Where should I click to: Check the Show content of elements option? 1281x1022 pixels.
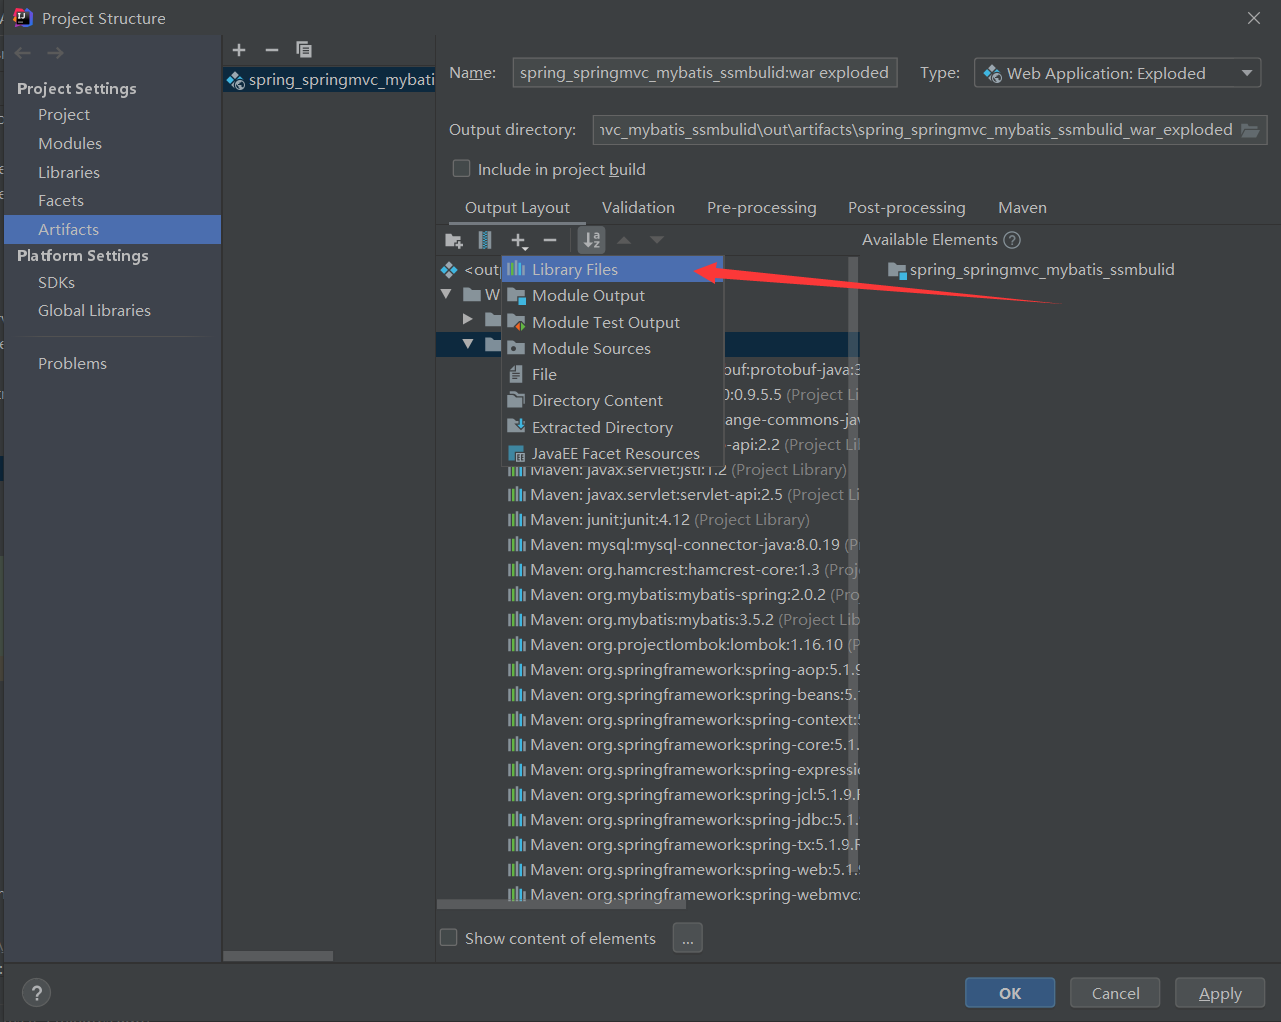[x=448, y=938]
